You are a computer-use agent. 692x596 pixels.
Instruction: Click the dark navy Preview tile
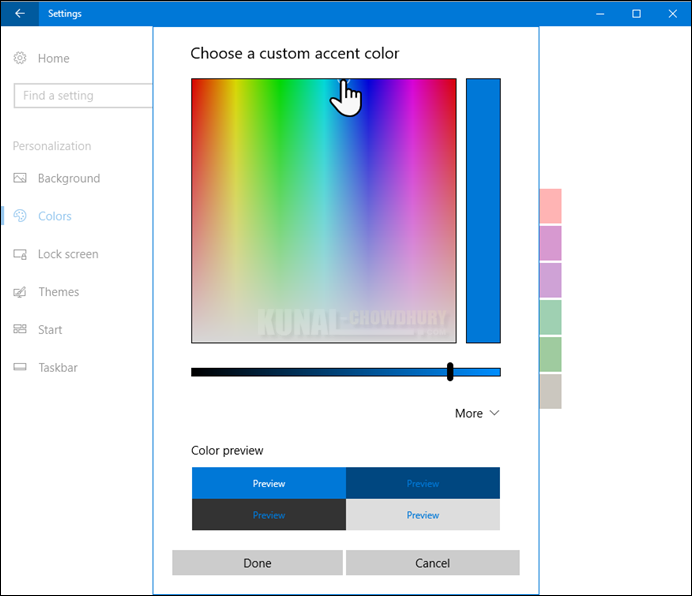click(x=423, y=483)
